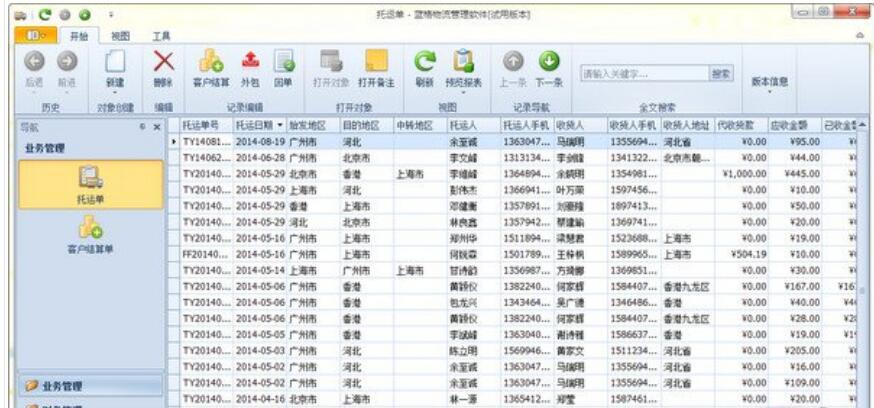Image resolution: width=874 pixels, height=408 pixels.
Task: Select the cell 'TY14081...'
Action: click(x=206, y=142)
